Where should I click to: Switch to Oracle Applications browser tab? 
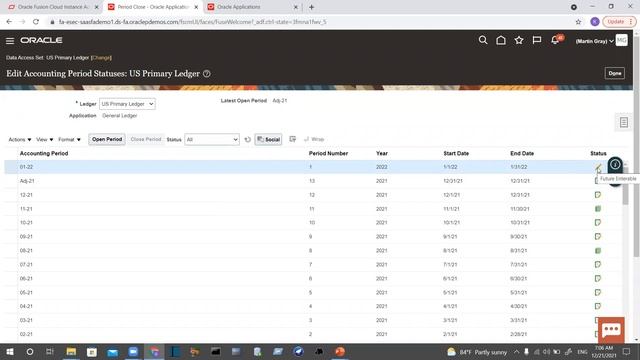pos(252,7)
